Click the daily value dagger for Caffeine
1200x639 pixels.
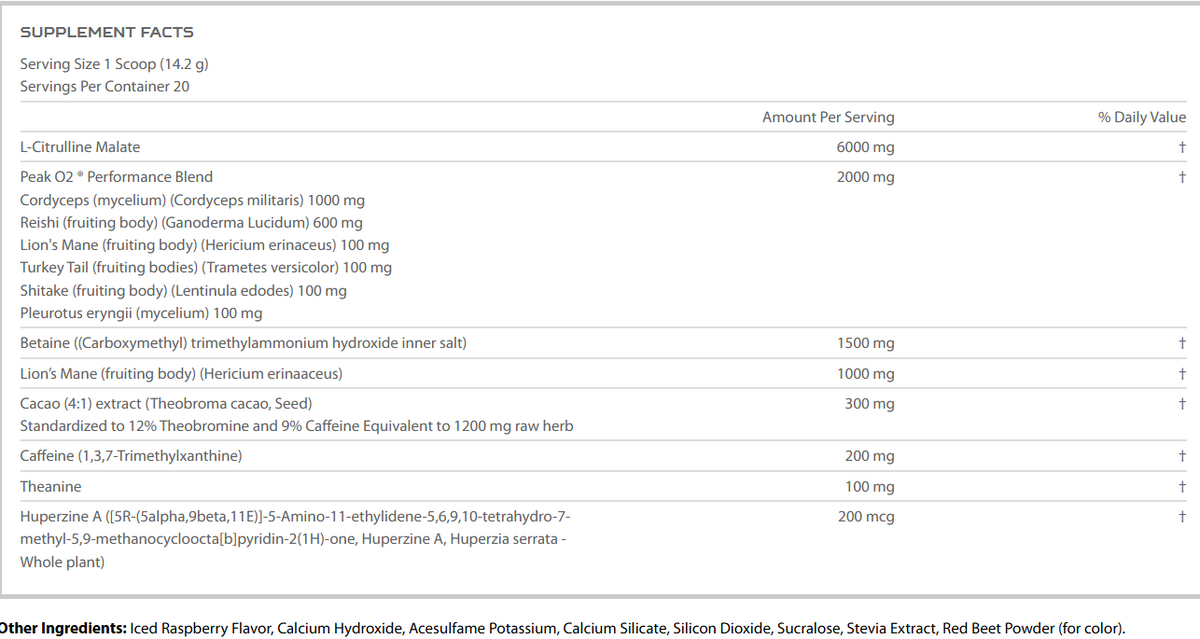click(1182, 456)
